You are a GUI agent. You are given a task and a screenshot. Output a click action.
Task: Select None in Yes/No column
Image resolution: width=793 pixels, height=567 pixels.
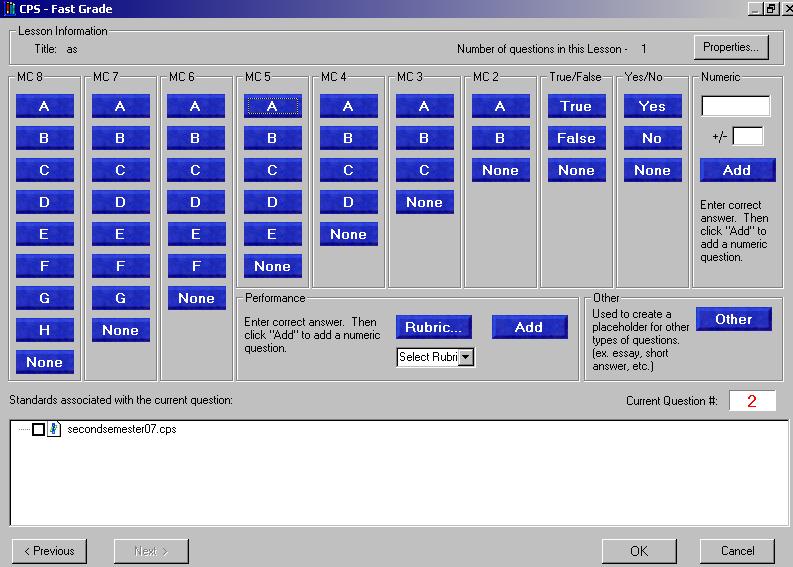(652, 170)
